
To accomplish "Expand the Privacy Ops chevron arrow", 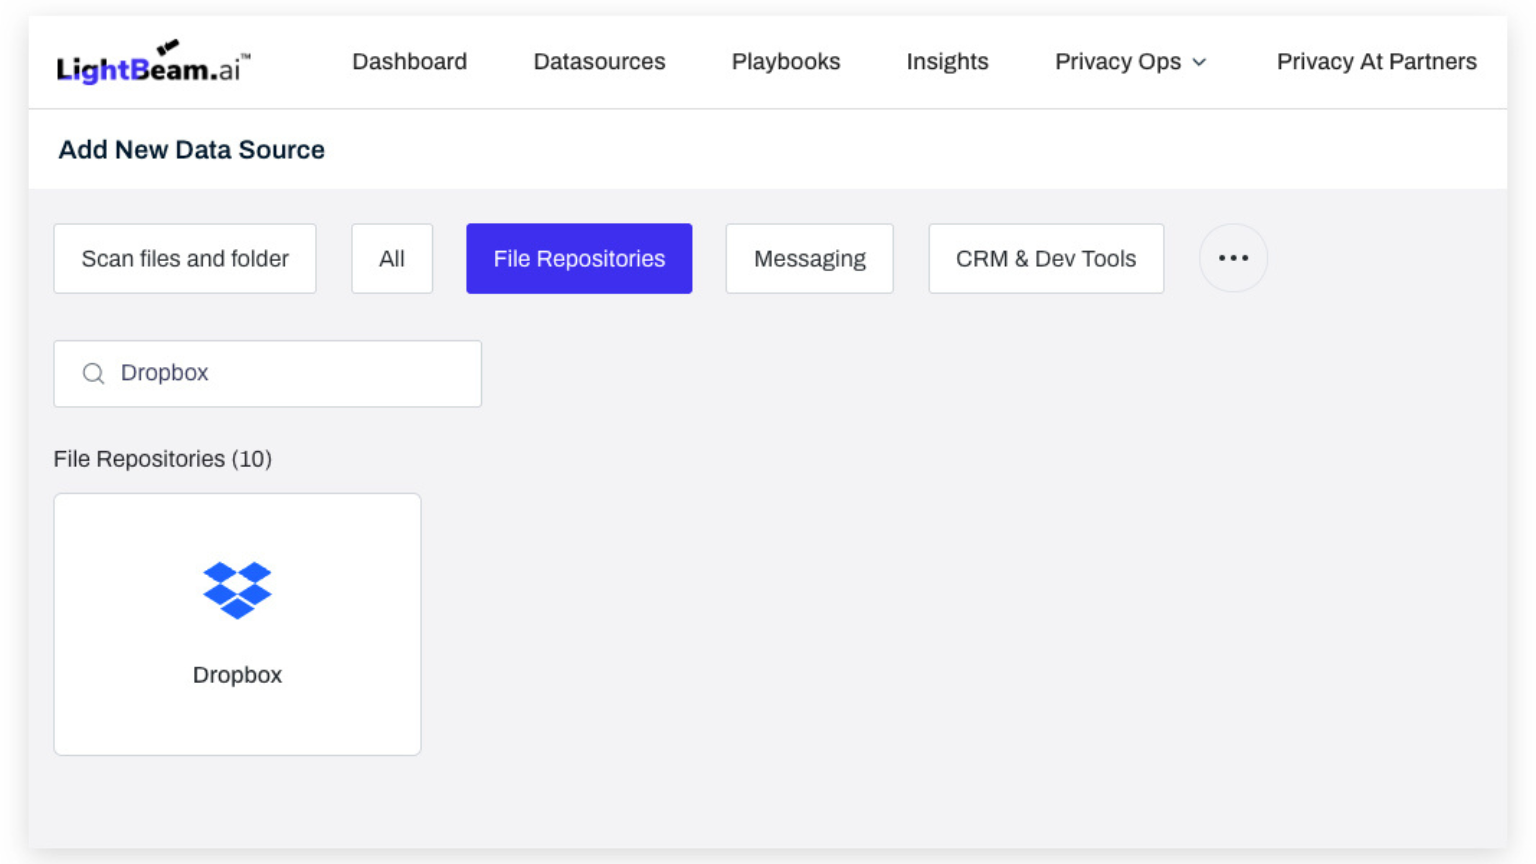I will [1200, 63].
